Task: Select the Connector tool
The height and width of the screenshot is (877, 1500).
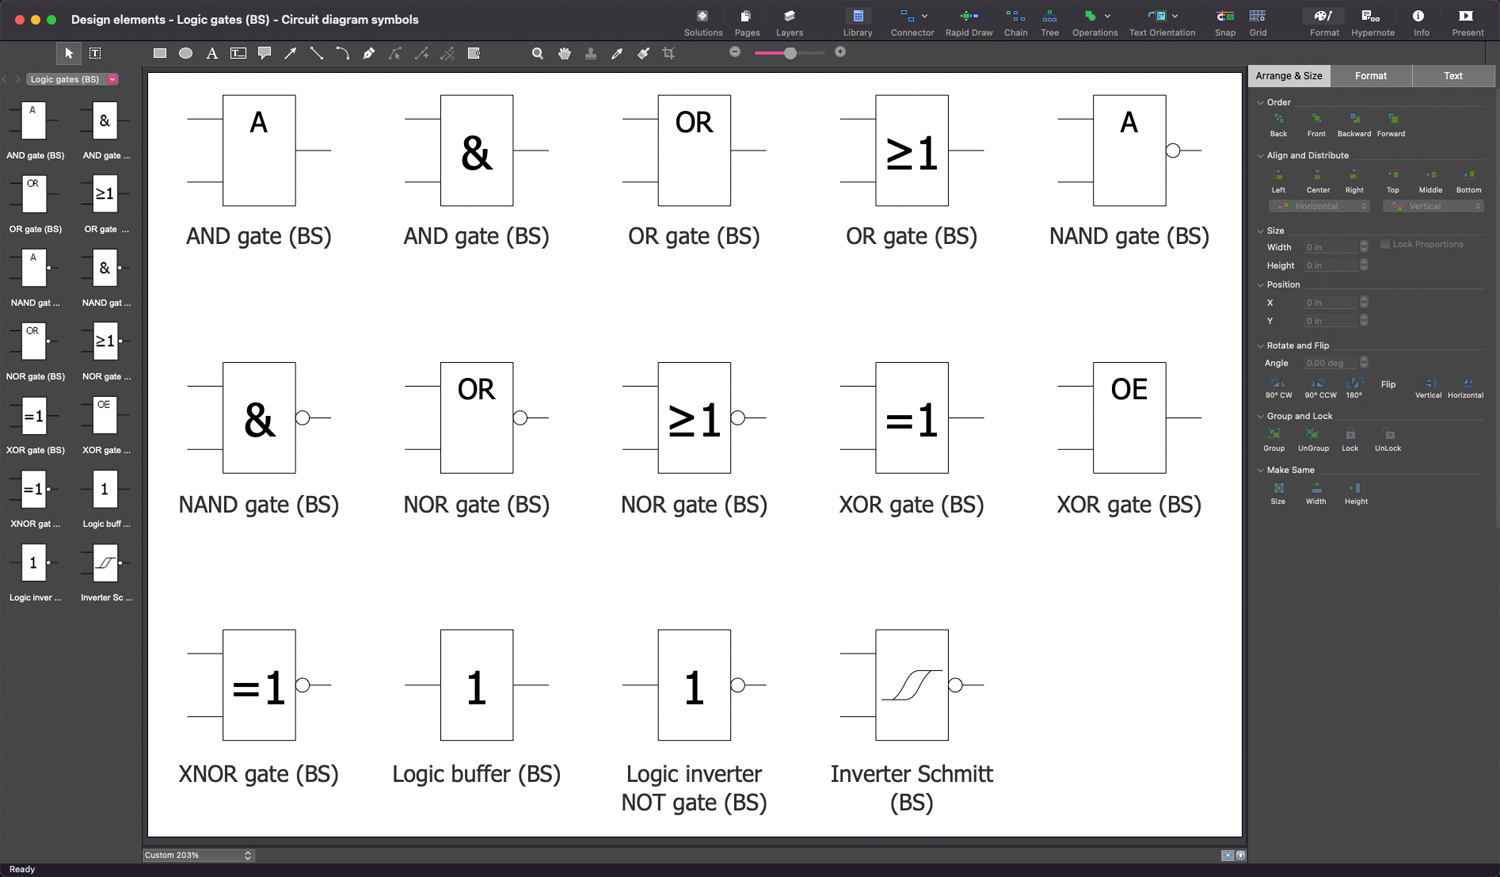Action: 907,22
